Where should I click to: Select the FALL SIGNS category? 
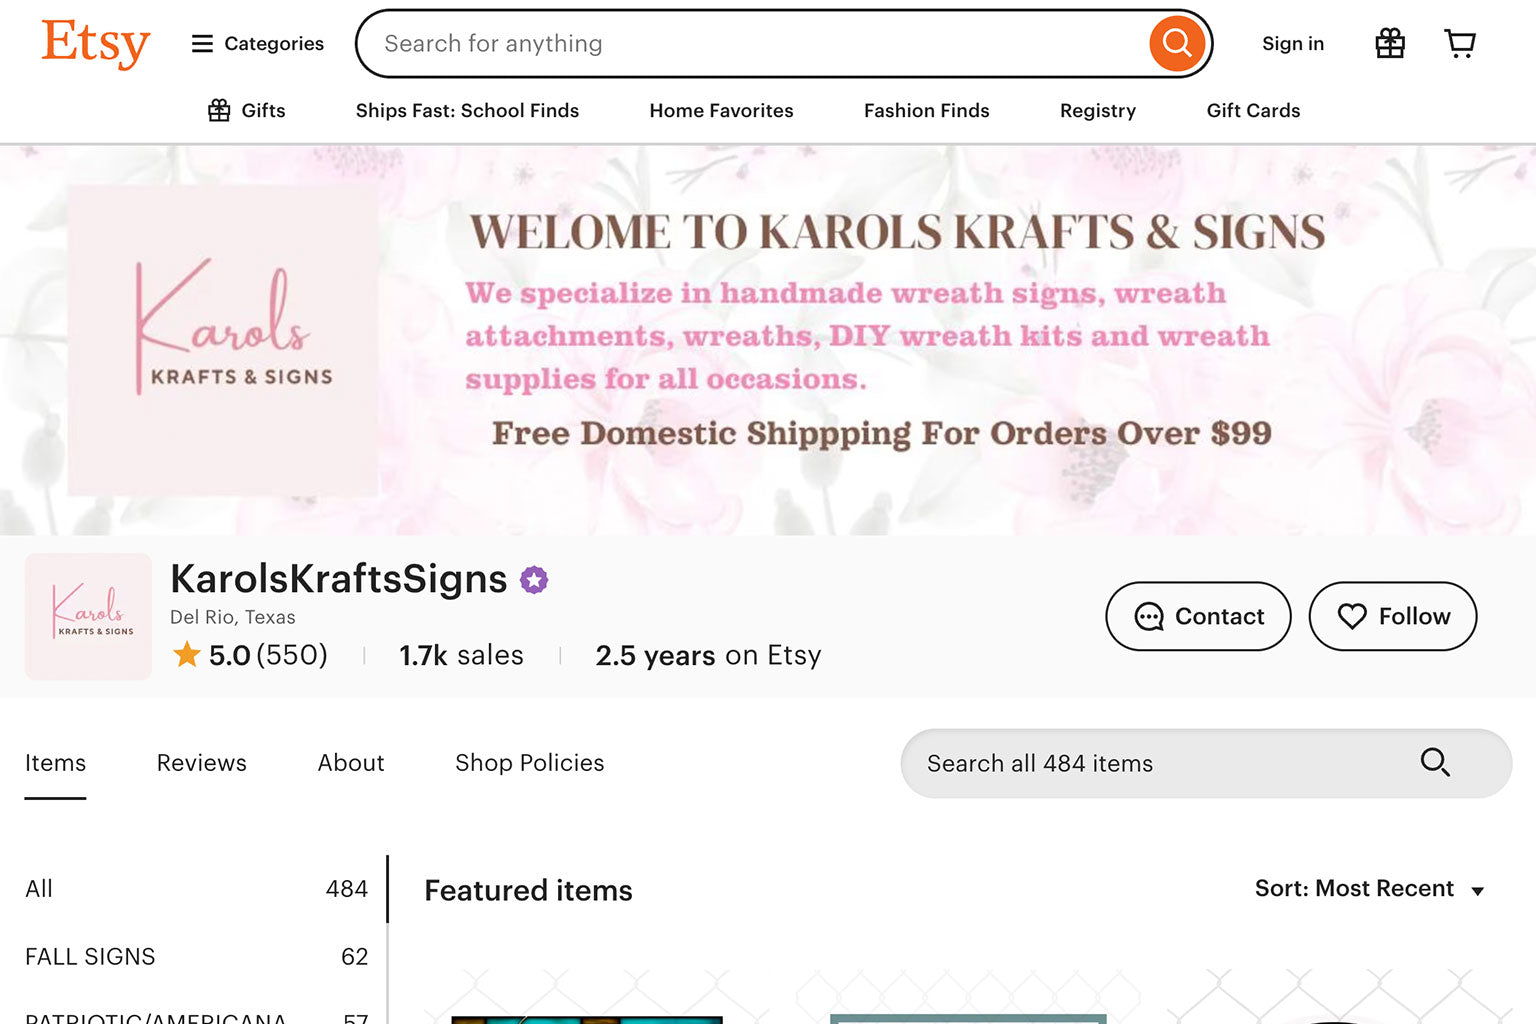[197, 957]
